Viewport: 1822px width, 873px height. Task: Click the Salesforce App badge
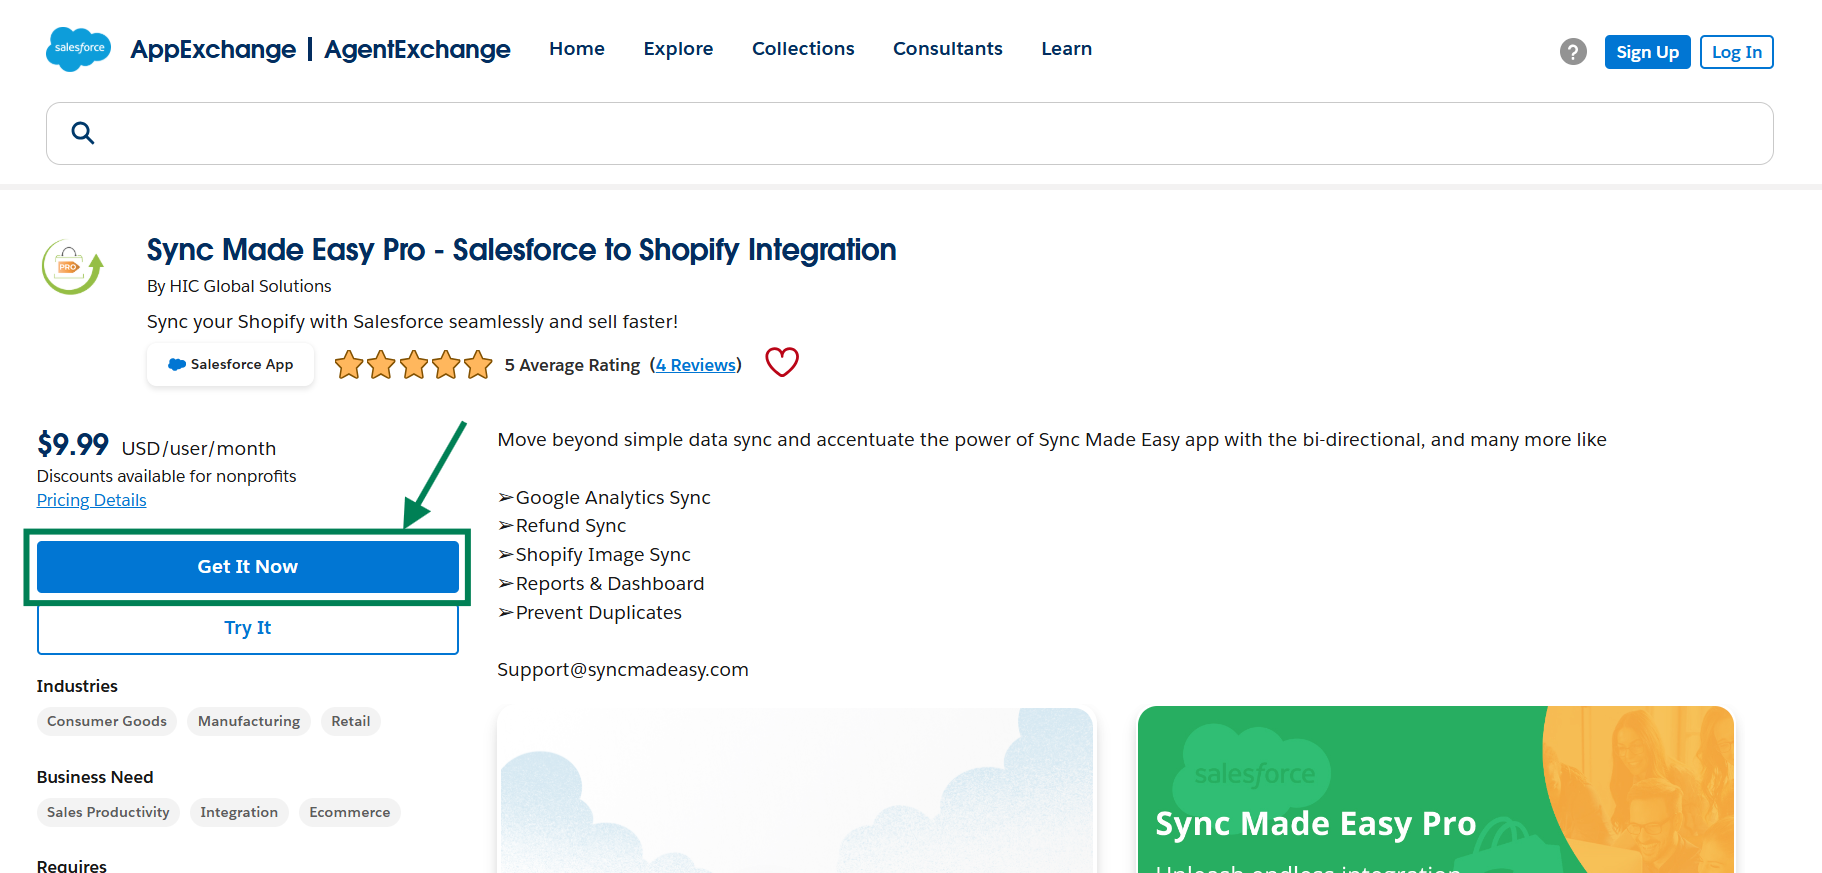point(230,364)
